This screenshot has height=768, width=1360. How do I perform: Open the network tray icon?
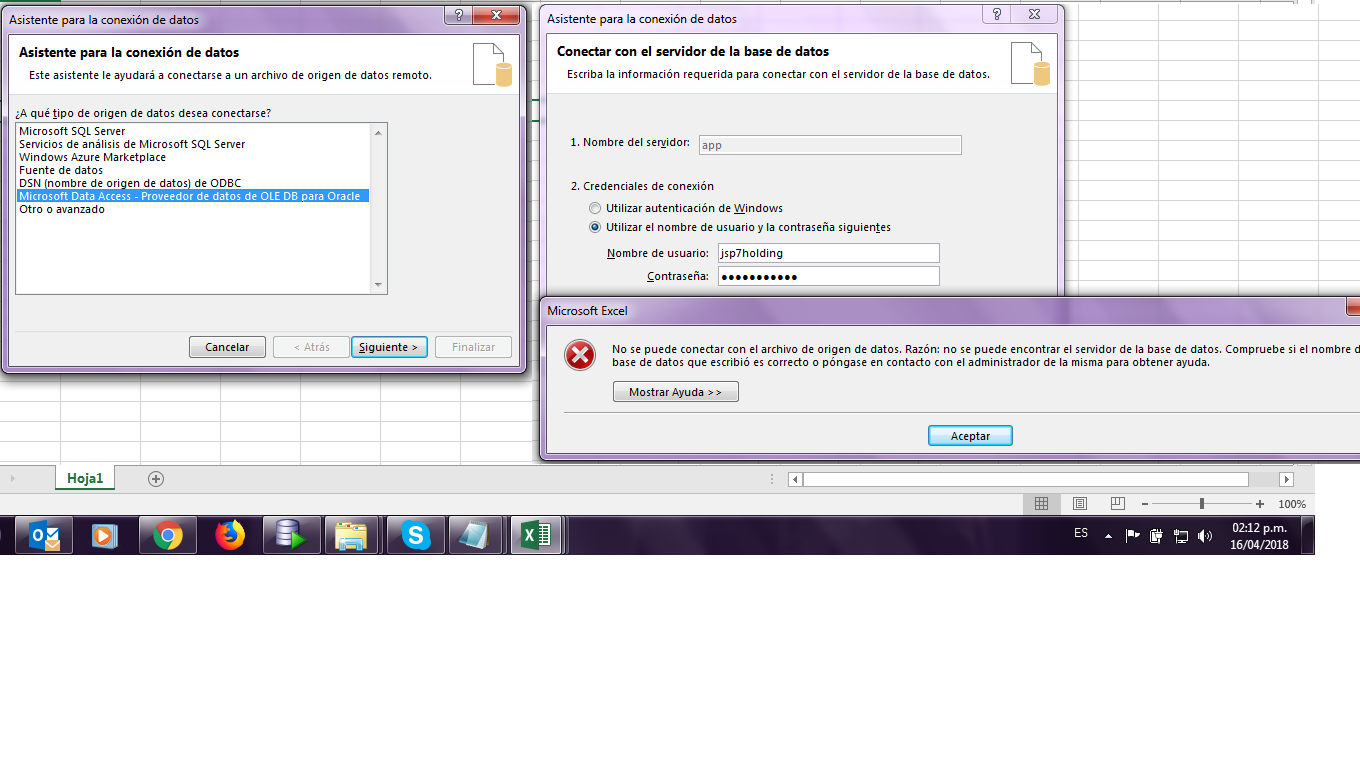[x=1180, y=536]
